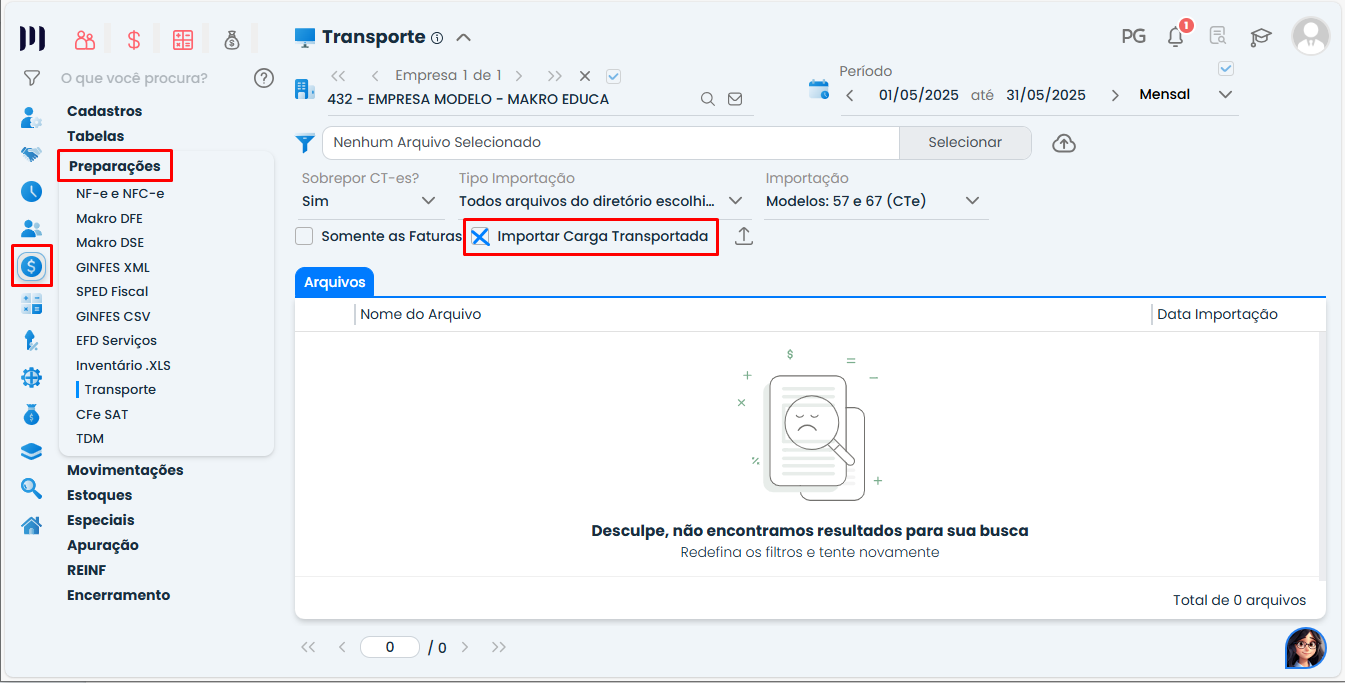Toggle Importar Carga Transportada checkbox
Viewport: 1345px width, 683px height.
(481, 237)
